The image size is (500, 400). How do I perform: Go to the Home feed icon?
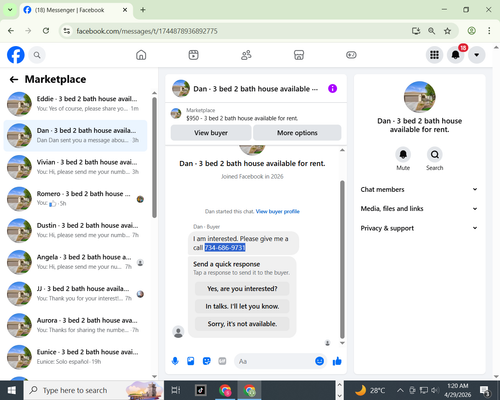141,55
